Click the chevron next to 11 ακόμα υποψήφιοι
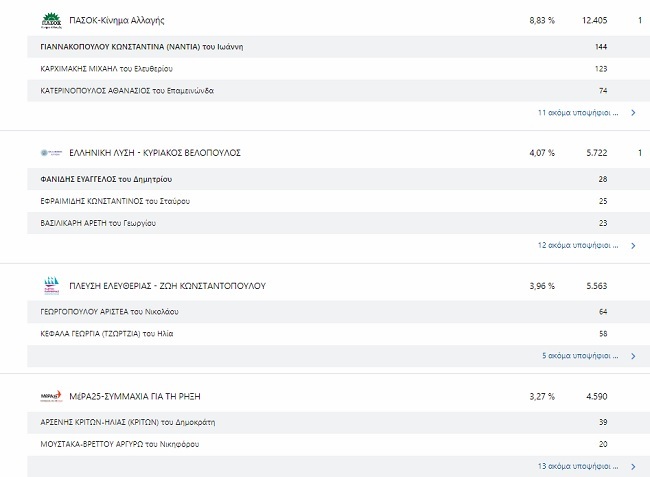The height and width of the screenshot is (477, 650). pyautogui.click(x=633, y=113)
